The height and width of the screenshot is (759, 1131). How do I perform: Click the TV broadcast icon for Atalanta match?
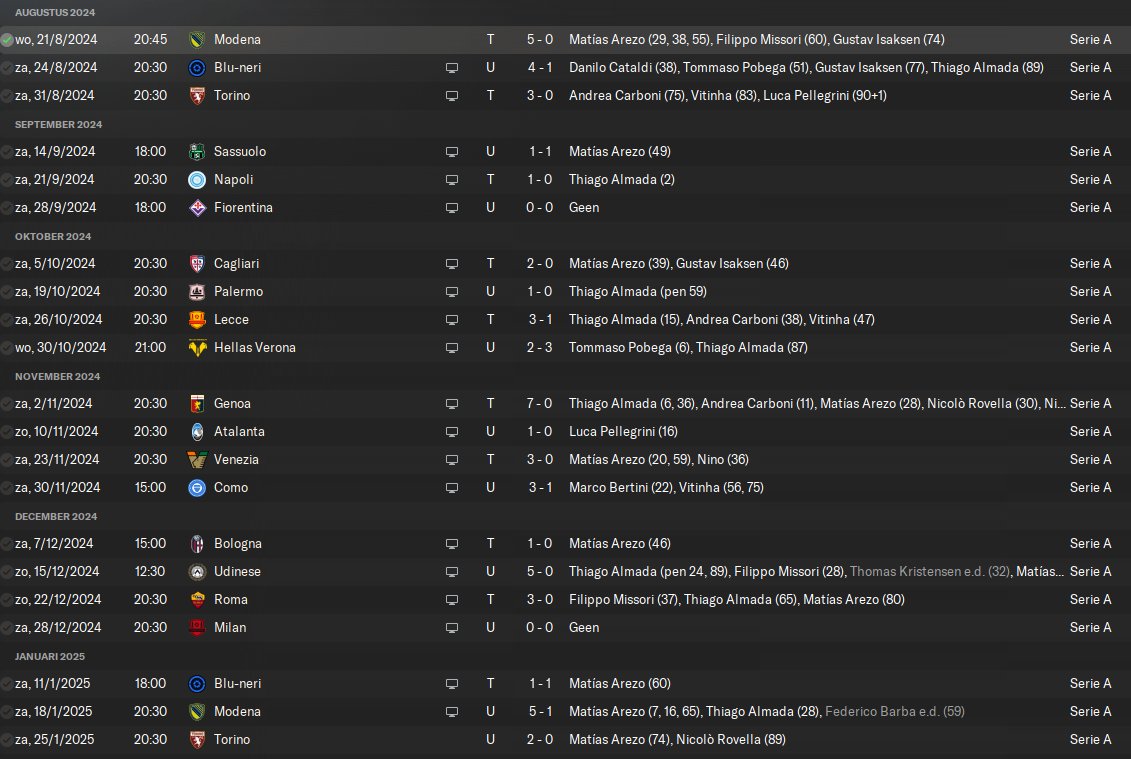[452, 432]
